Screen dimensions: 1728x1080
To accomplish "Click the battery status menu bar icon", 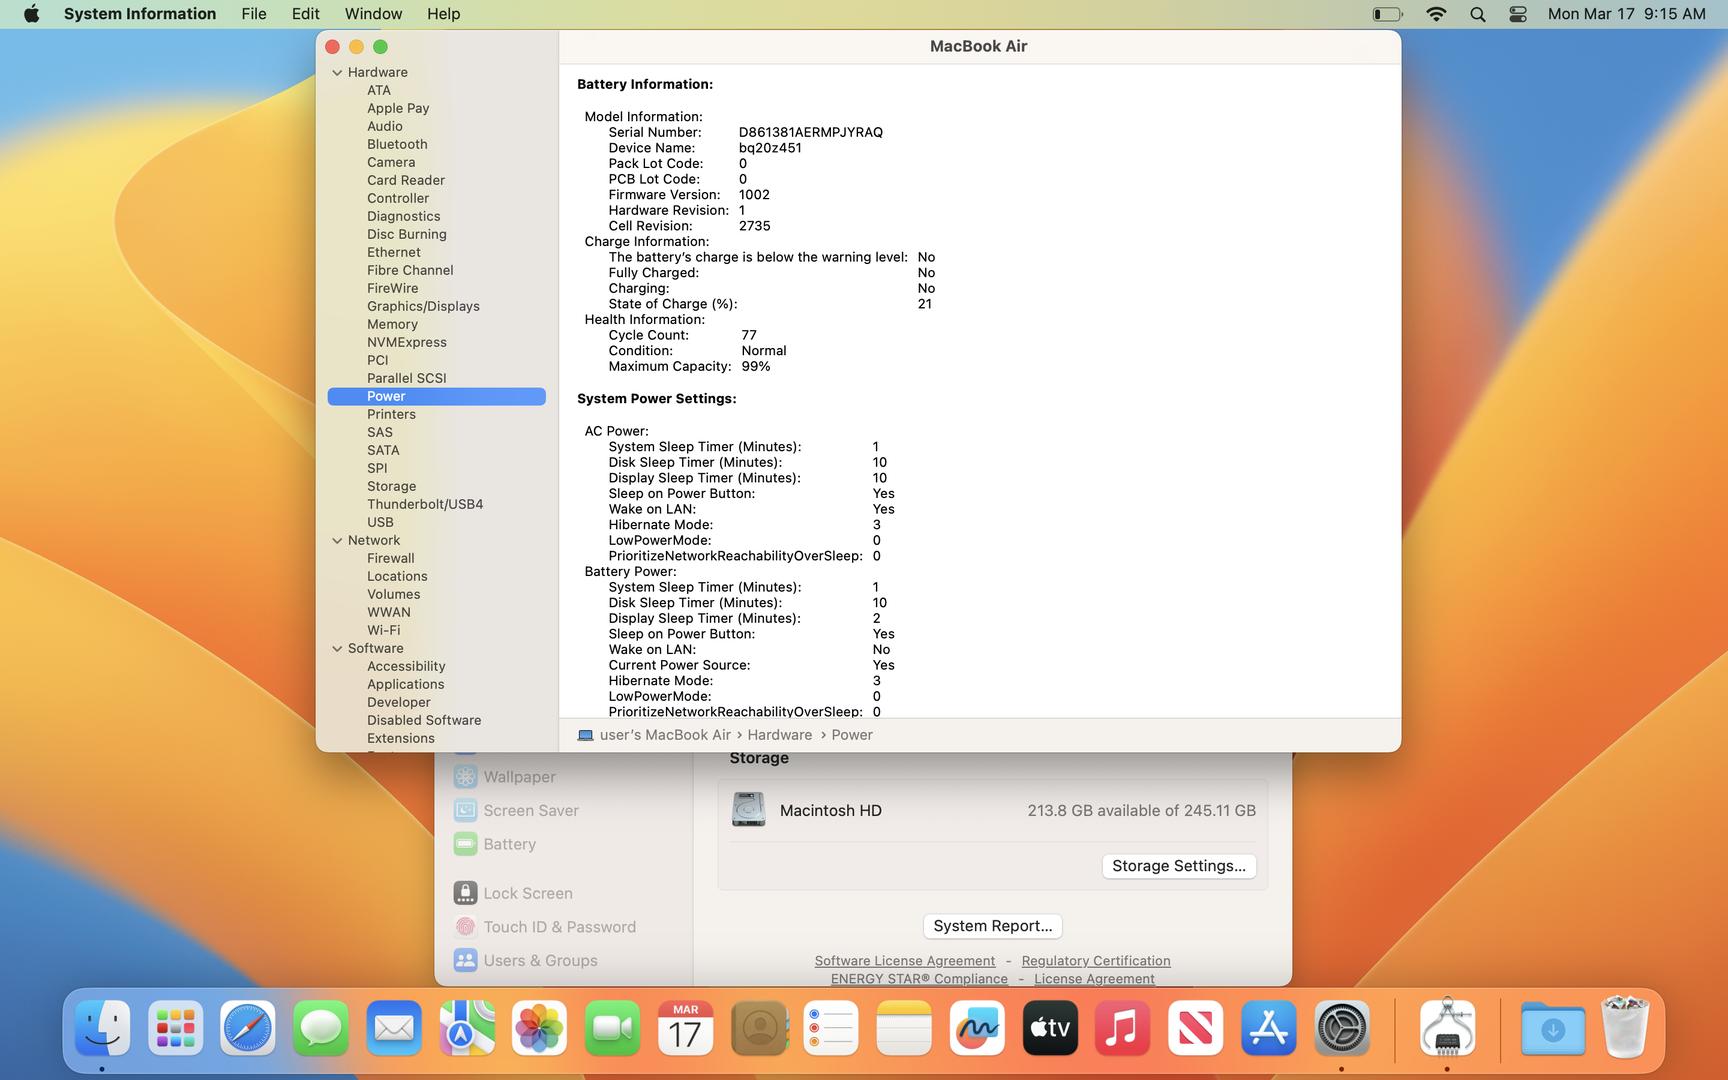I will [1387, 14].
